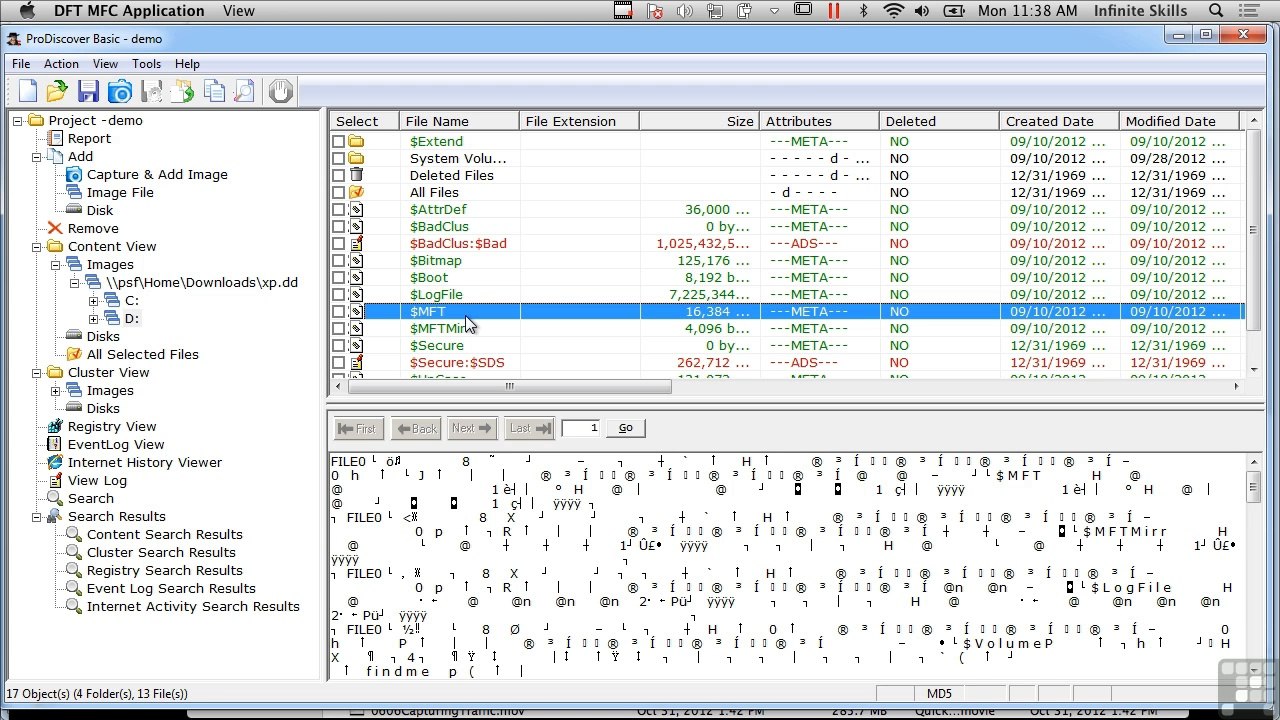Click the gray stop hand toolbar icon
The width and height of the screenshot is (1280, 720).
pyautogui.click(x=280, y=92)
